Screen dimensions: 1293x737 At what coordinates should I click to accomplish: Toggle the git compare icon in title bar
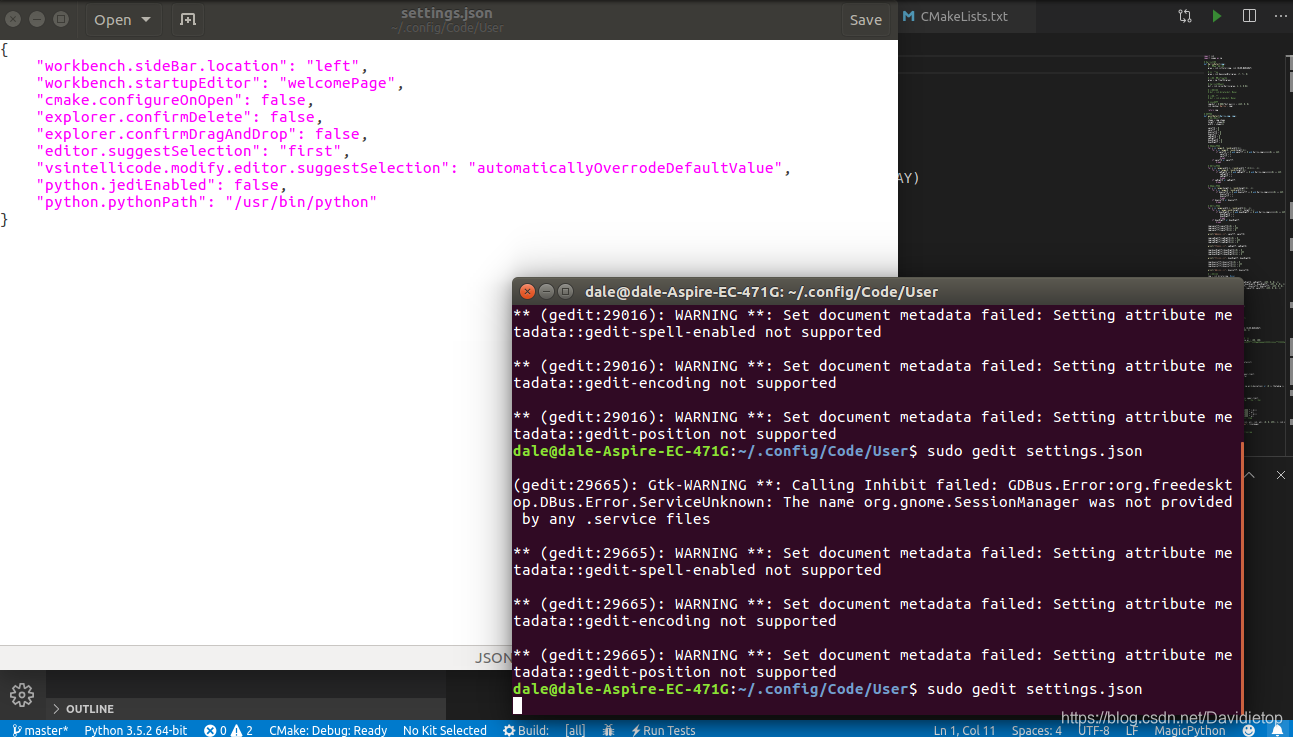point(1183,16)
